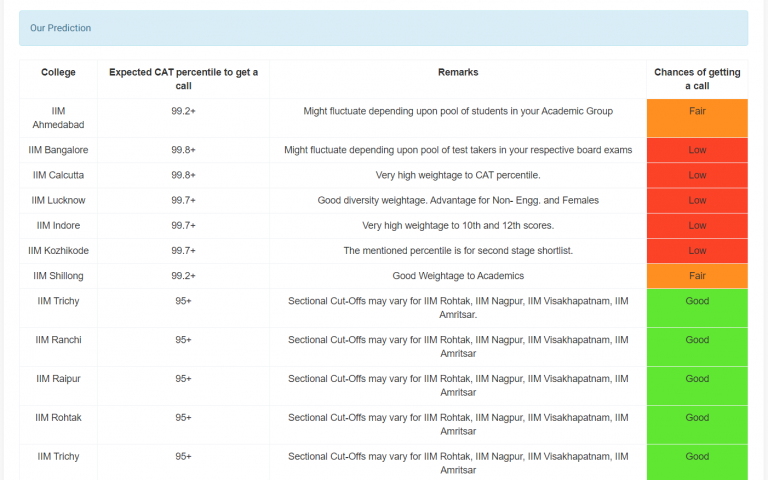
Task: Select the 'Good diversity weightage' remark
Action: [x=458, y=200]
